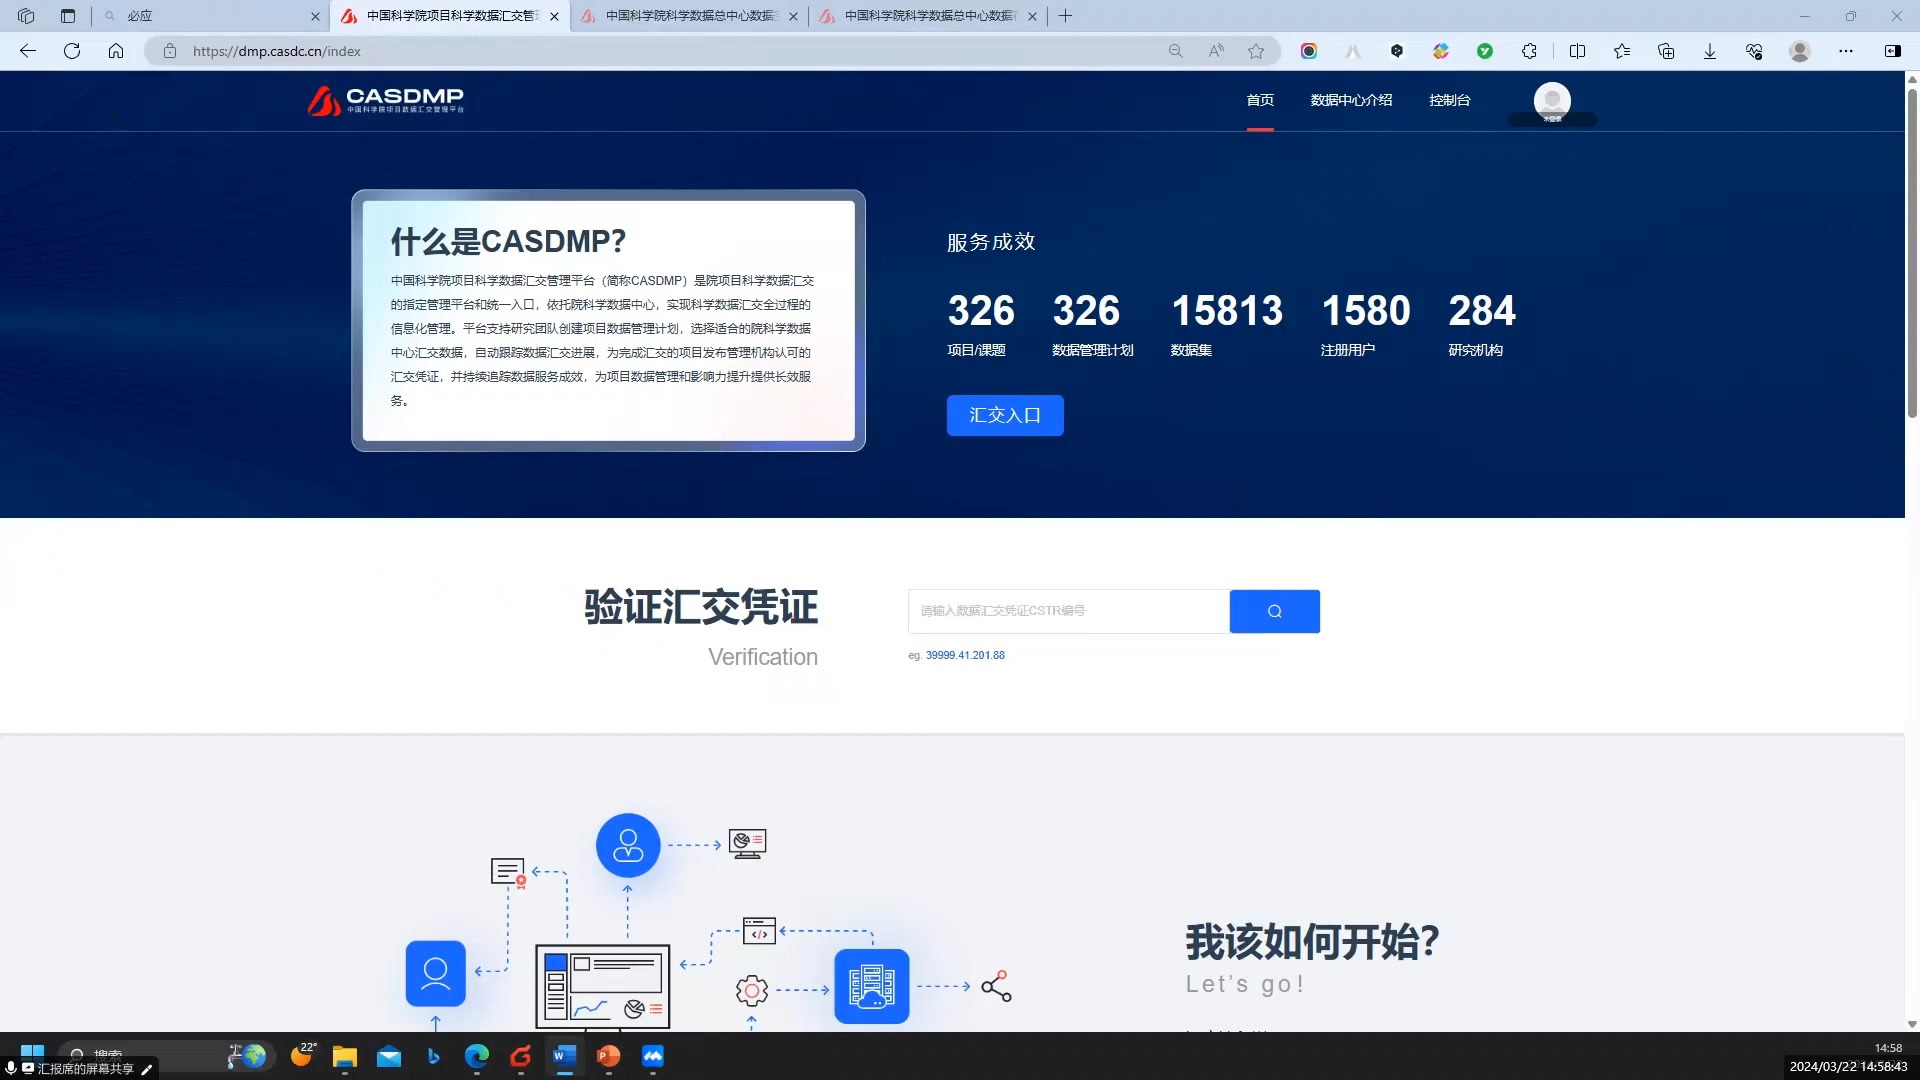Click the 15813 数据集 statistic
The image size is (1920, 1080).
[1226, 324]
